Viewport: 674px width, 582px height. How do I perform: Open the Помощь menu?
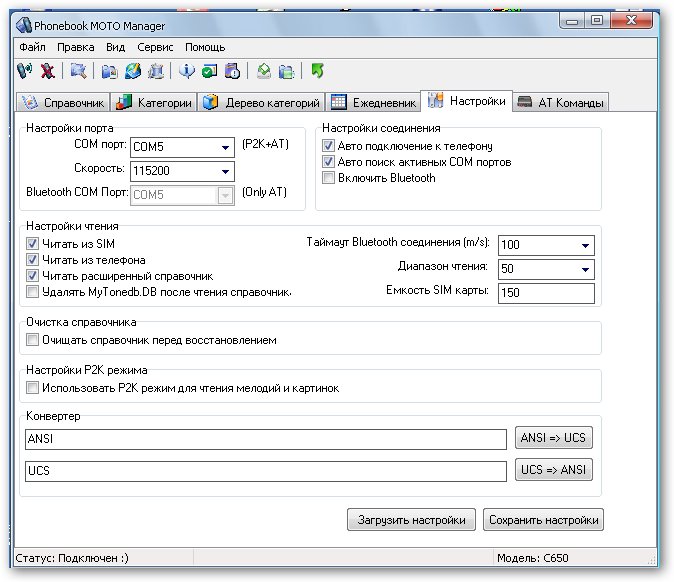[x=205, y=47]
